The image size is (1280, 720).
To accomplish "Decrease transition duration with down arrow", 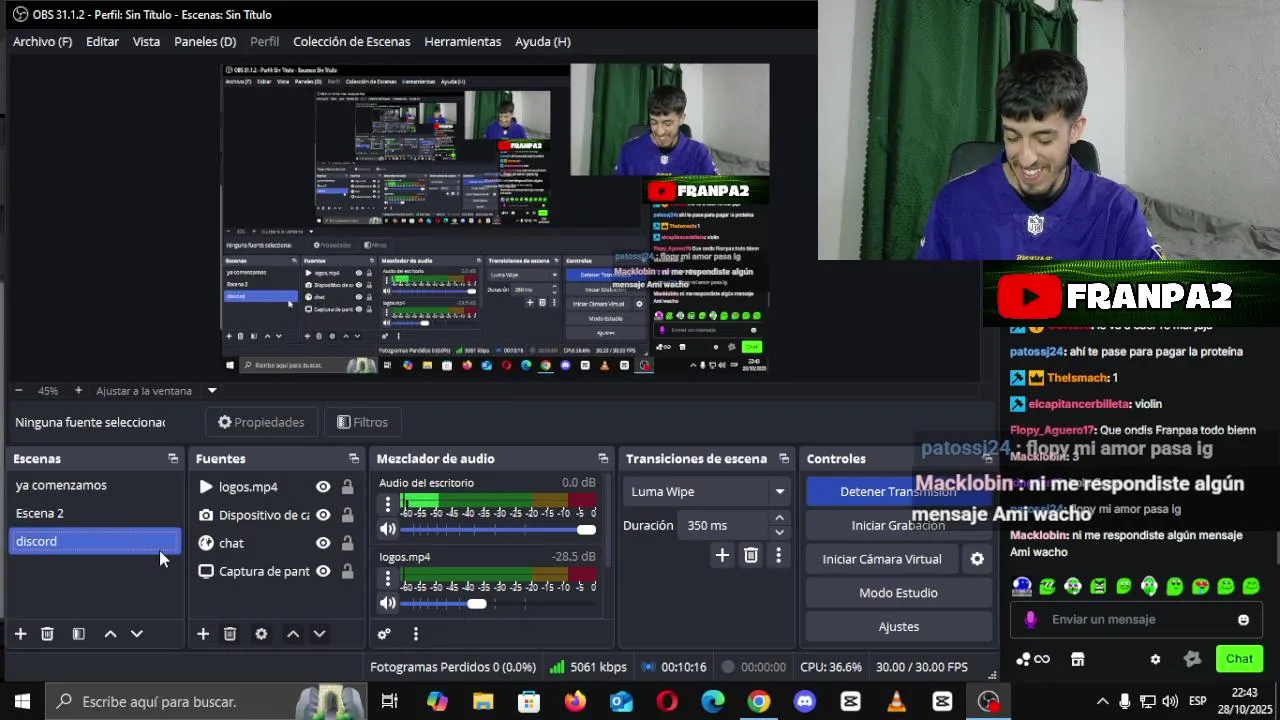I will pos(779,532).
